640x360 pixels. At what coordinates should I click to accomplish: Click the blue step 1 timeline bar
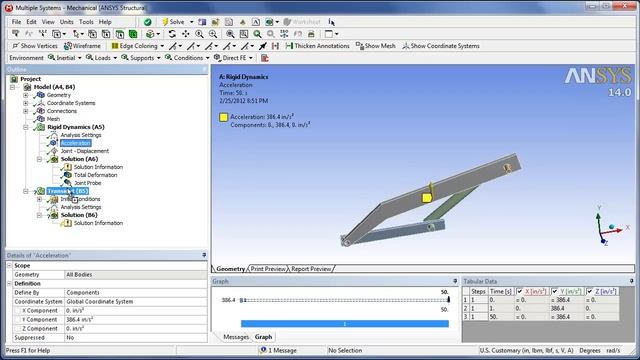[344, 324]
